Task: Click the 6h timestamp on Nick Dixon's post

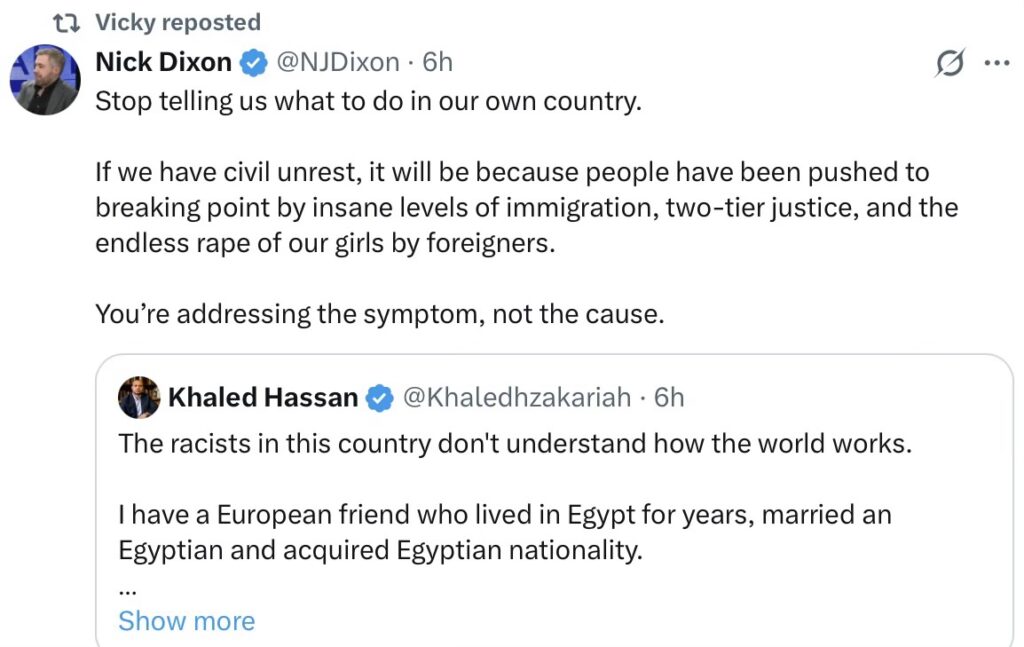Action: coord(438,62)
